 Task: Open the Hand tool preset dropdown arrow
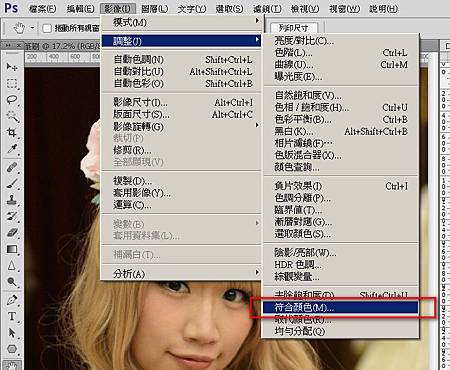[x=32, y=28]
